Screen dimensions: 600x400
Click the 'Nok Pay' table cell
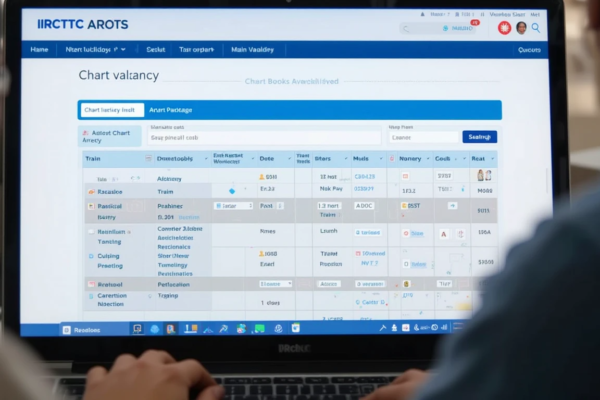click(331, 189)
